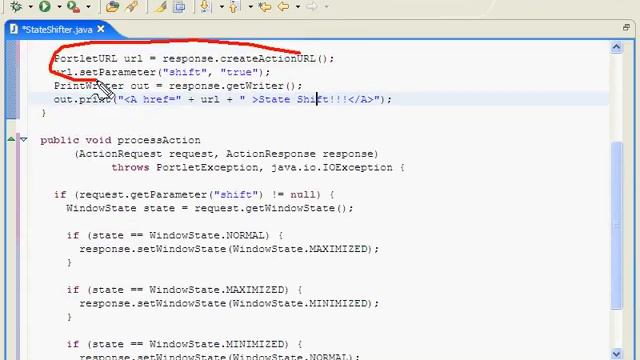Click 'response.setWindowState(WindowState.MAXIMIZED);' line
Screen dimensions: 640x360
point(229,249)
